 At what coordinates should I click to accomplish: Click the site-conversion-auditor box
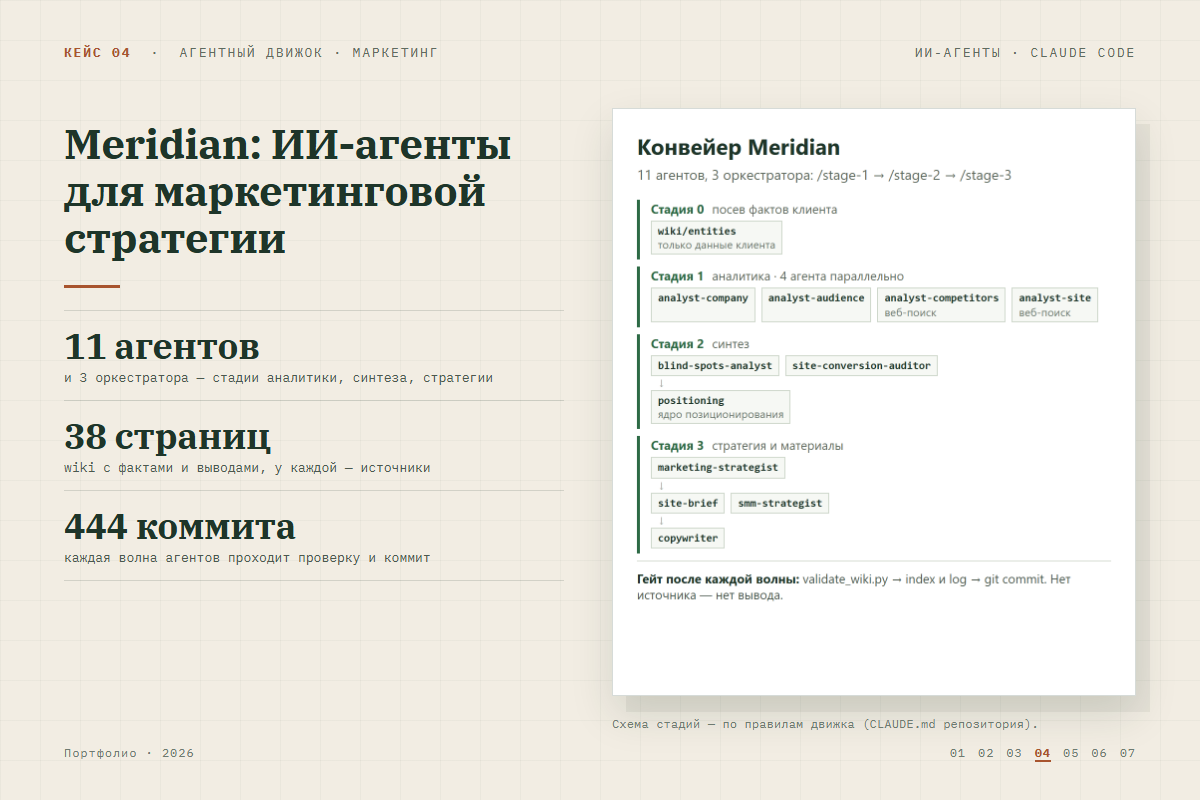(x=861, y=366)
